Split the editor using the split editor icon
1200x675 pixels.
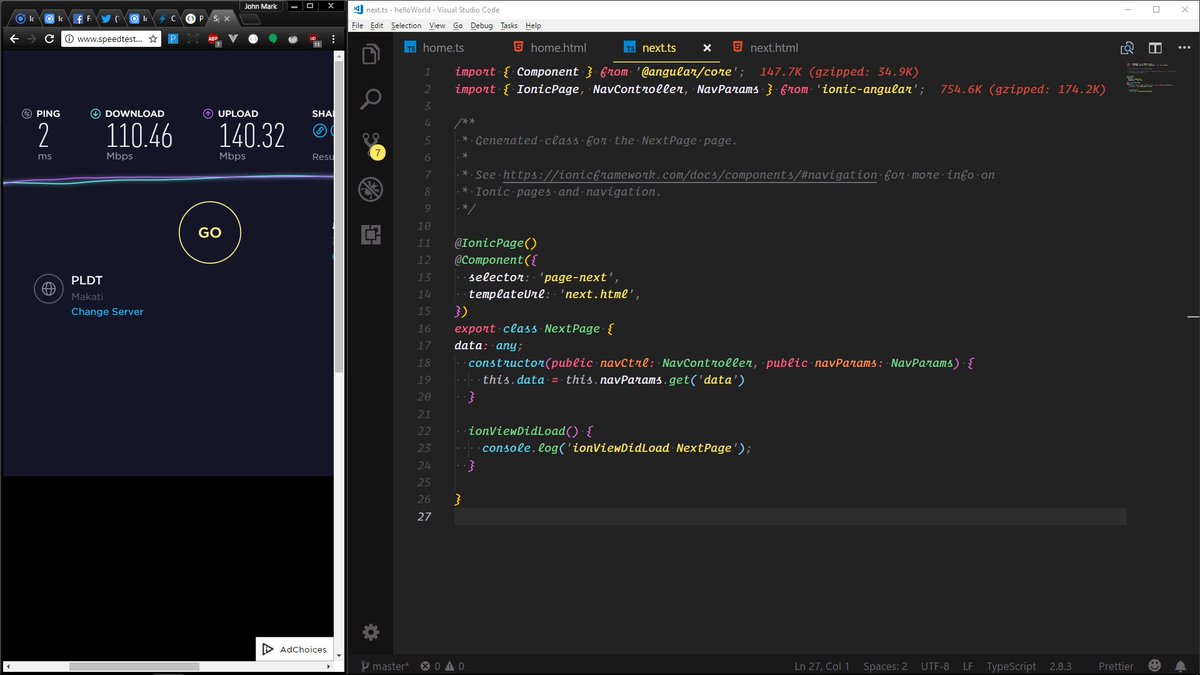1155,48
